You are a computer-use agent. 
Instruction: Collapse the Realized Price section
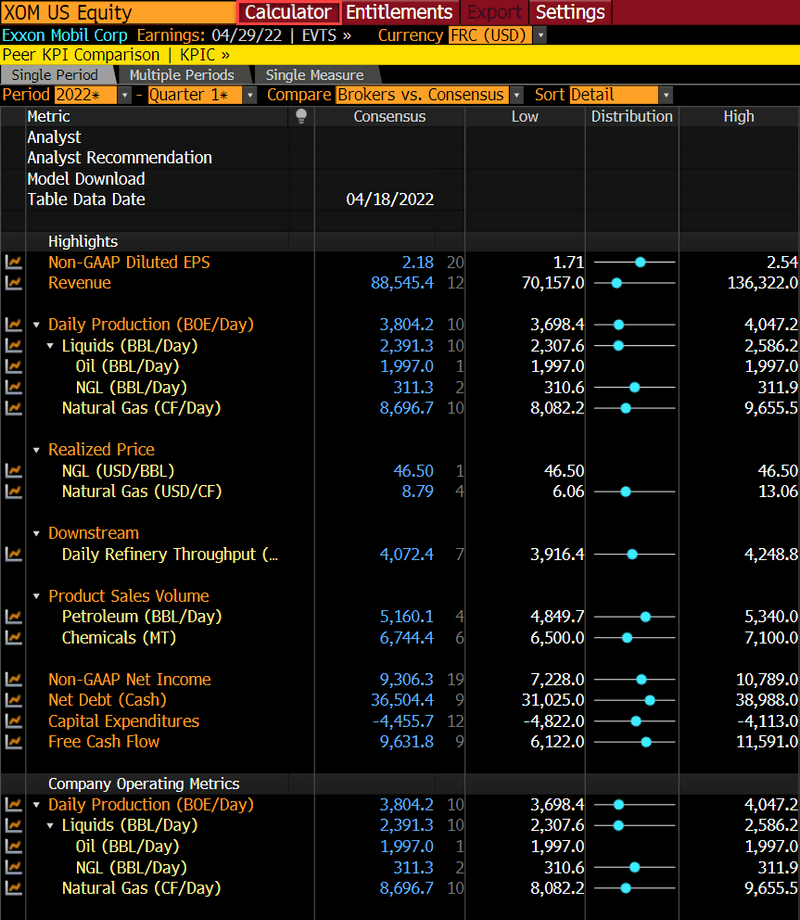coord(37,450)
